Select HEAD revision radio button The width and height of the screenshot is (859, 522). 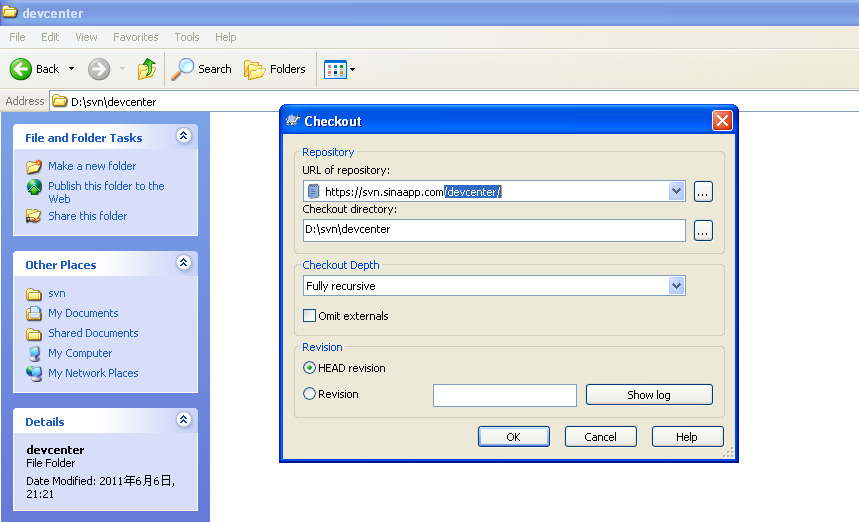point(310,368)
